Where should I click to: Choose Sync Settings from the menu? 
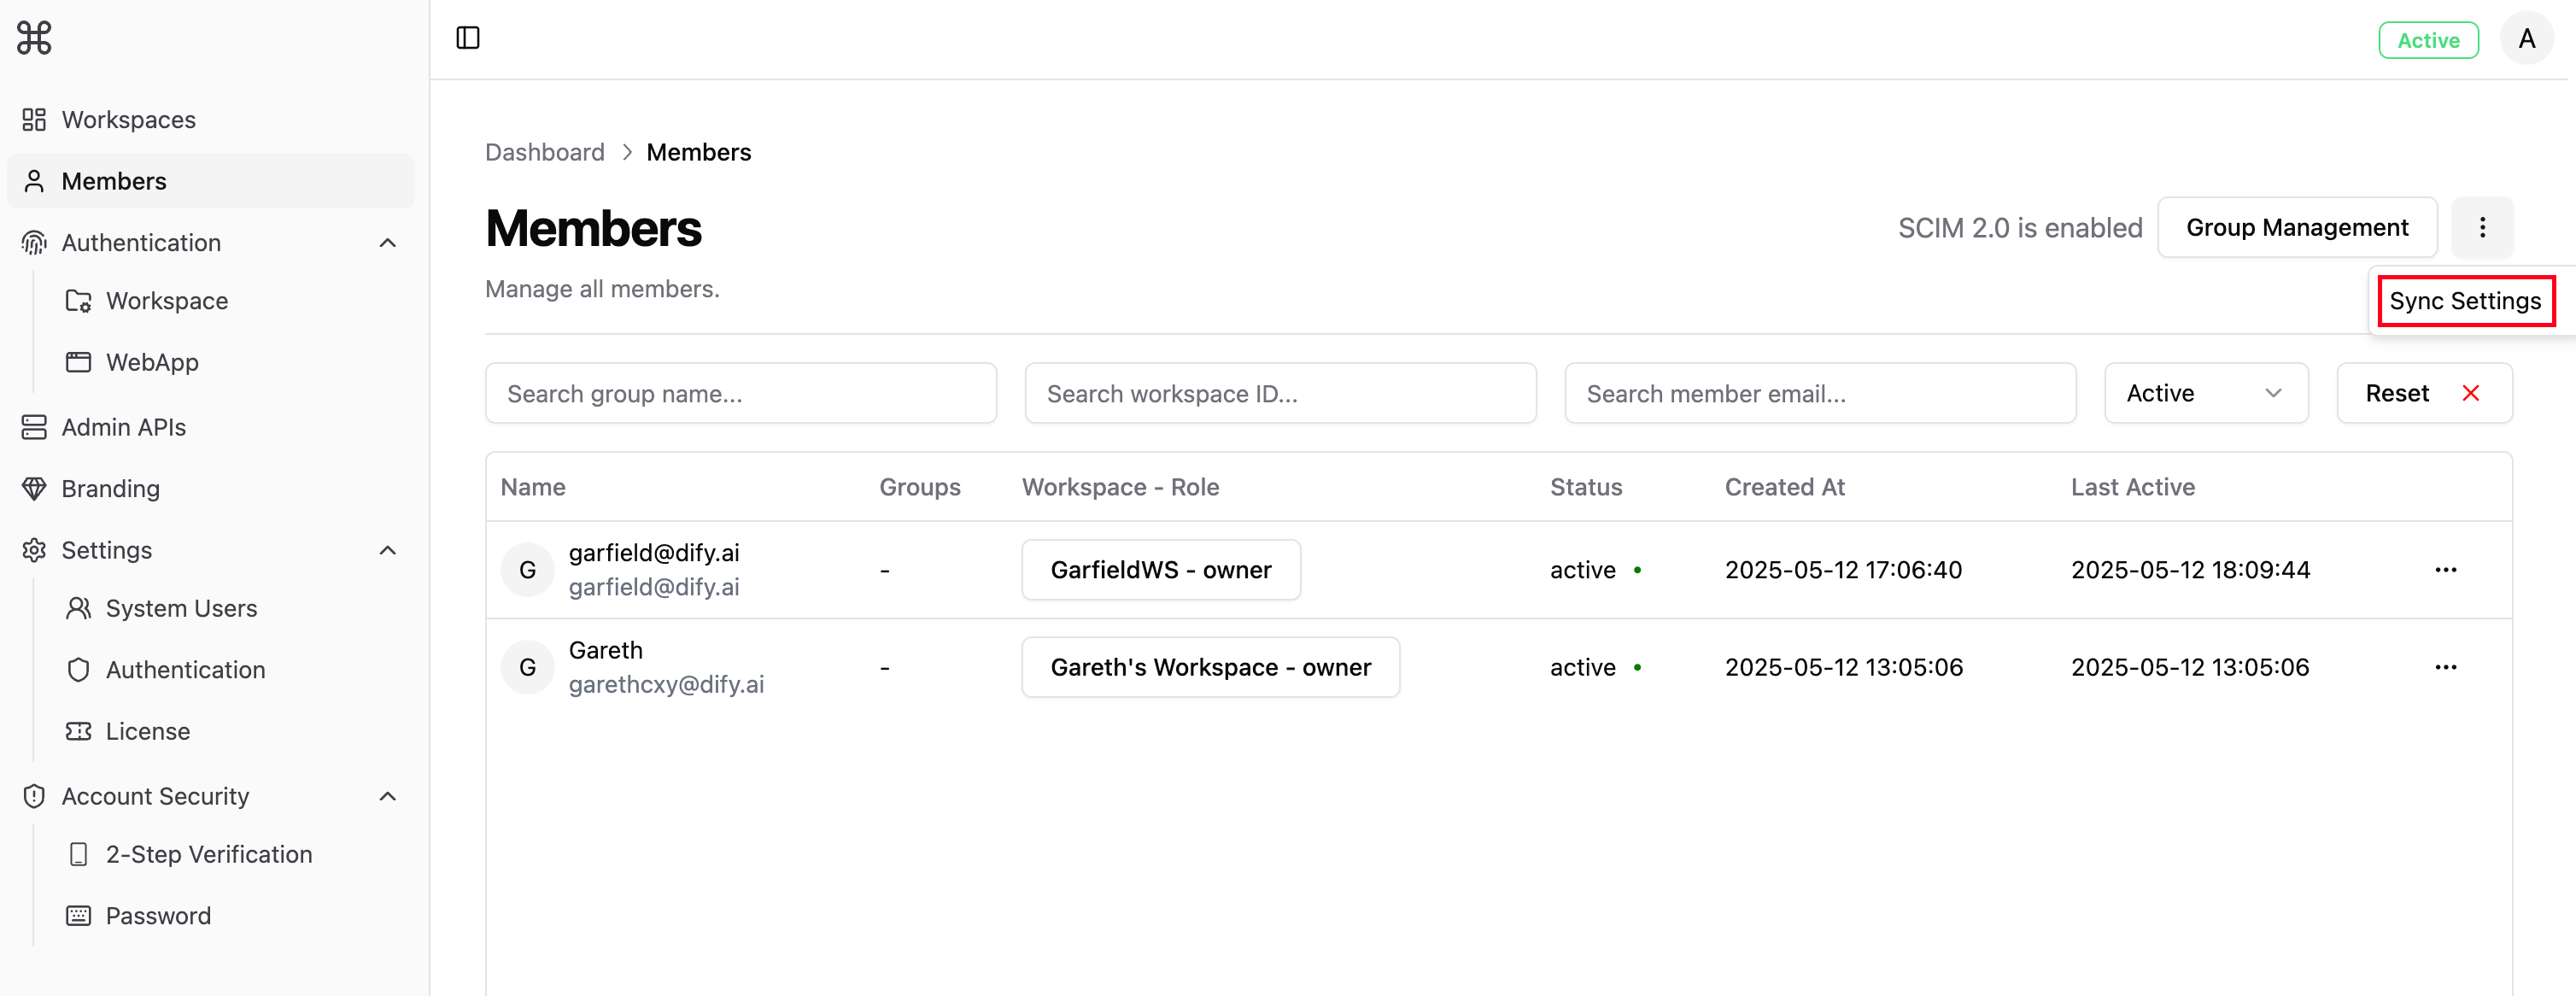coord(2465,301)
